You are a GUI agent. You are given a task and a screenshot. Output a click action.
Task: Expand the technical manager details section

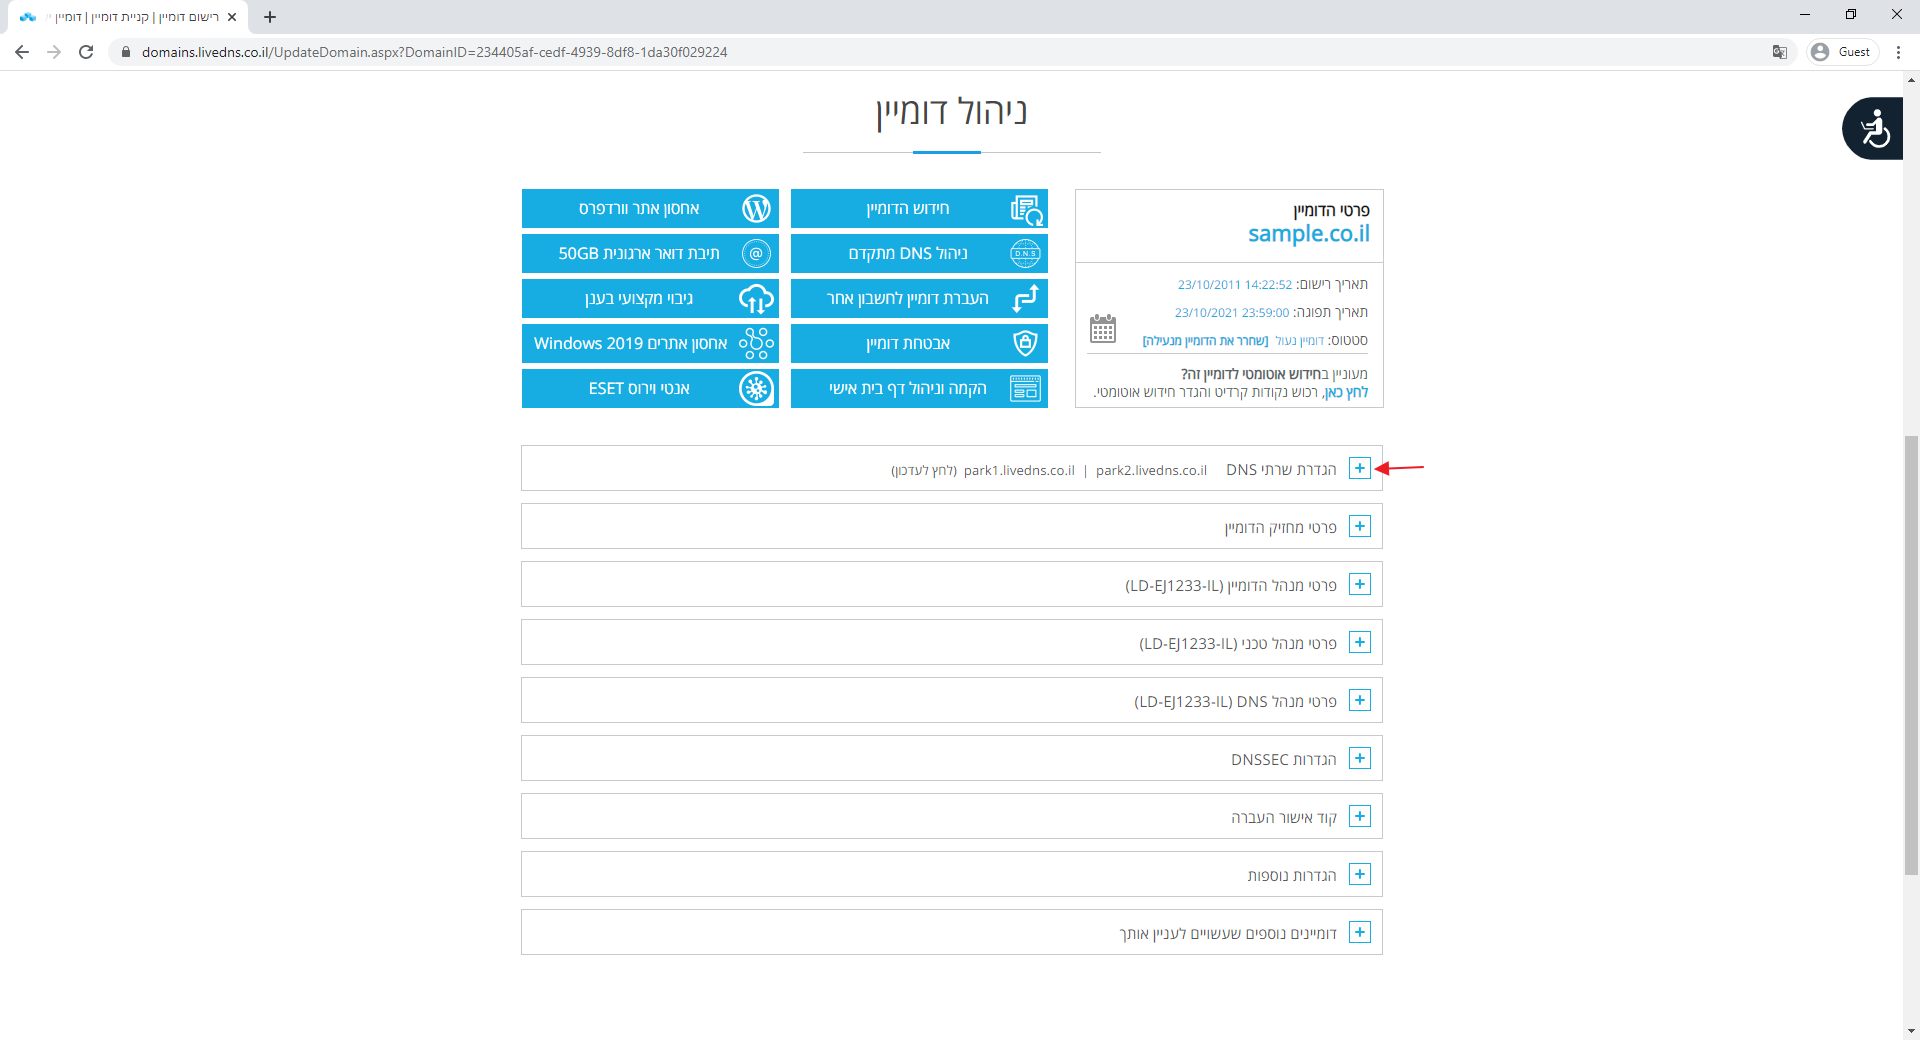1359,642
